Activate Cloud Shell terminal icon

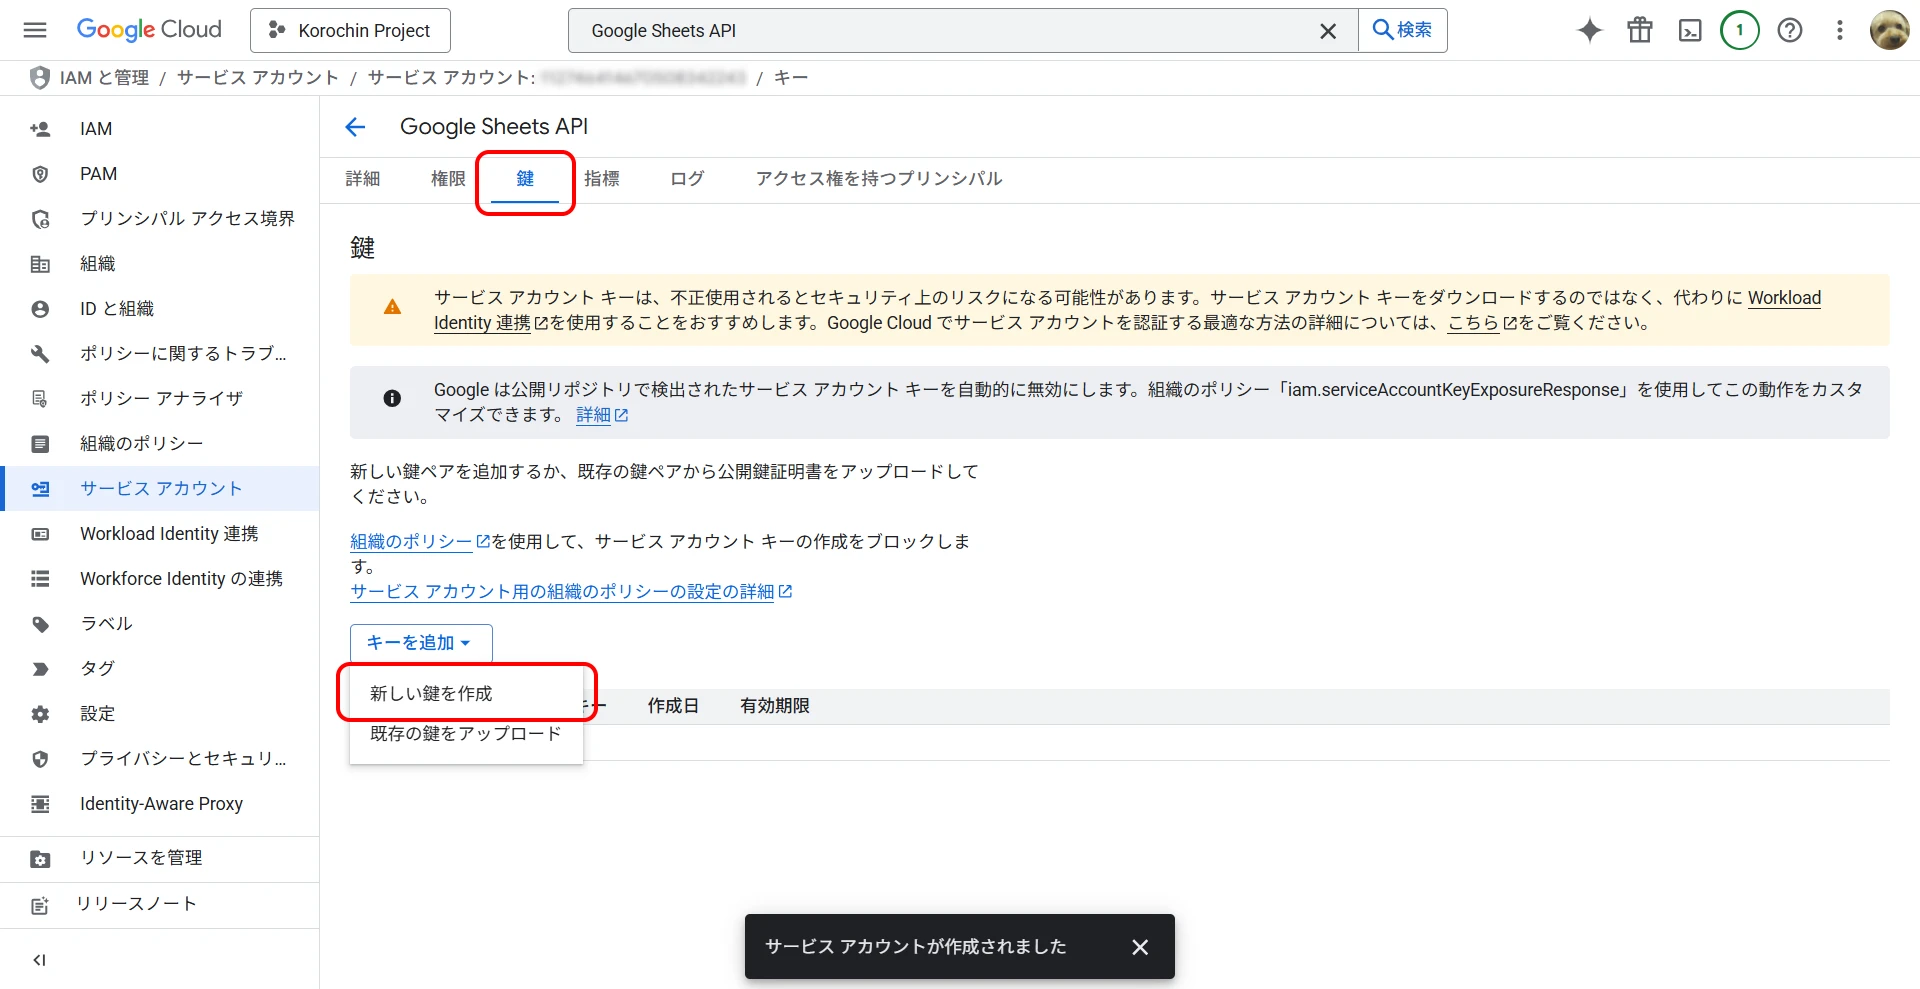click(1690, 30)
